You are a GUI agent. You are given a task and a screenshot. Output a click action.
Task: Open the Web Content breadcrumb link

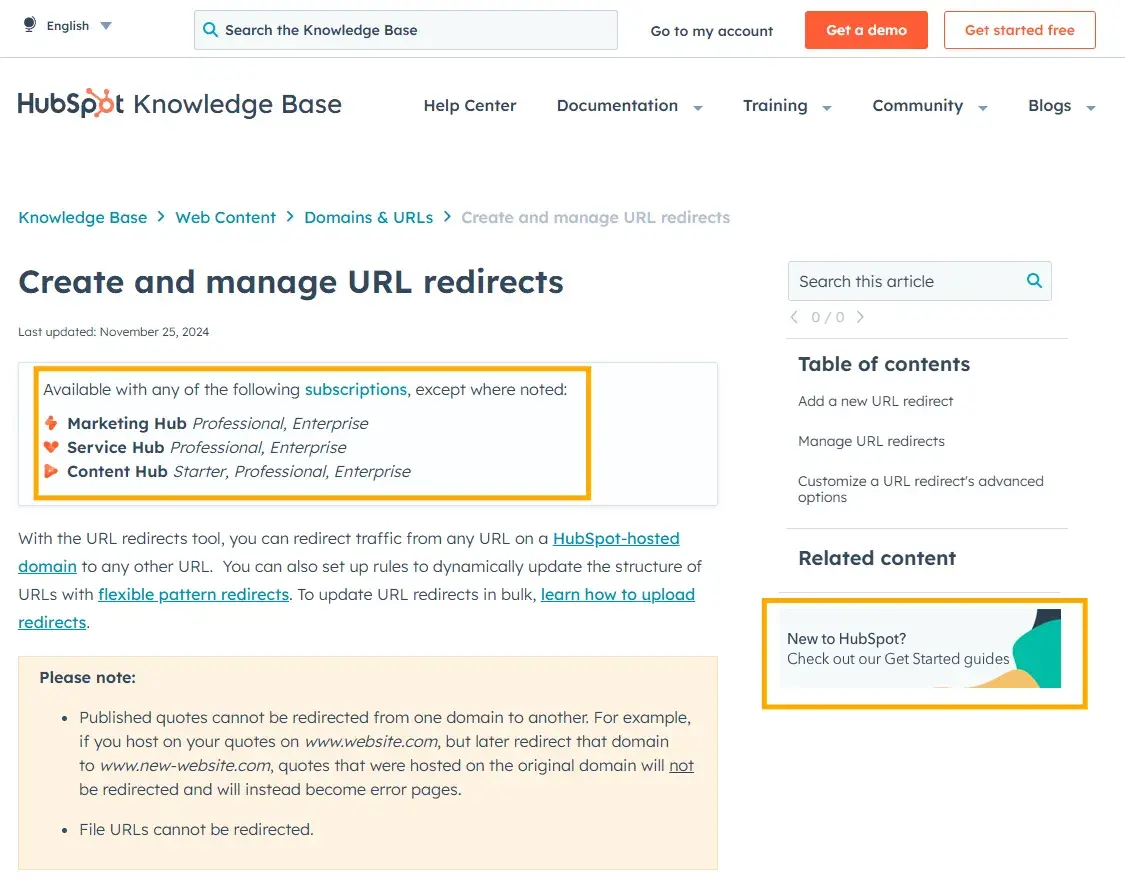(x=225, y=217)
